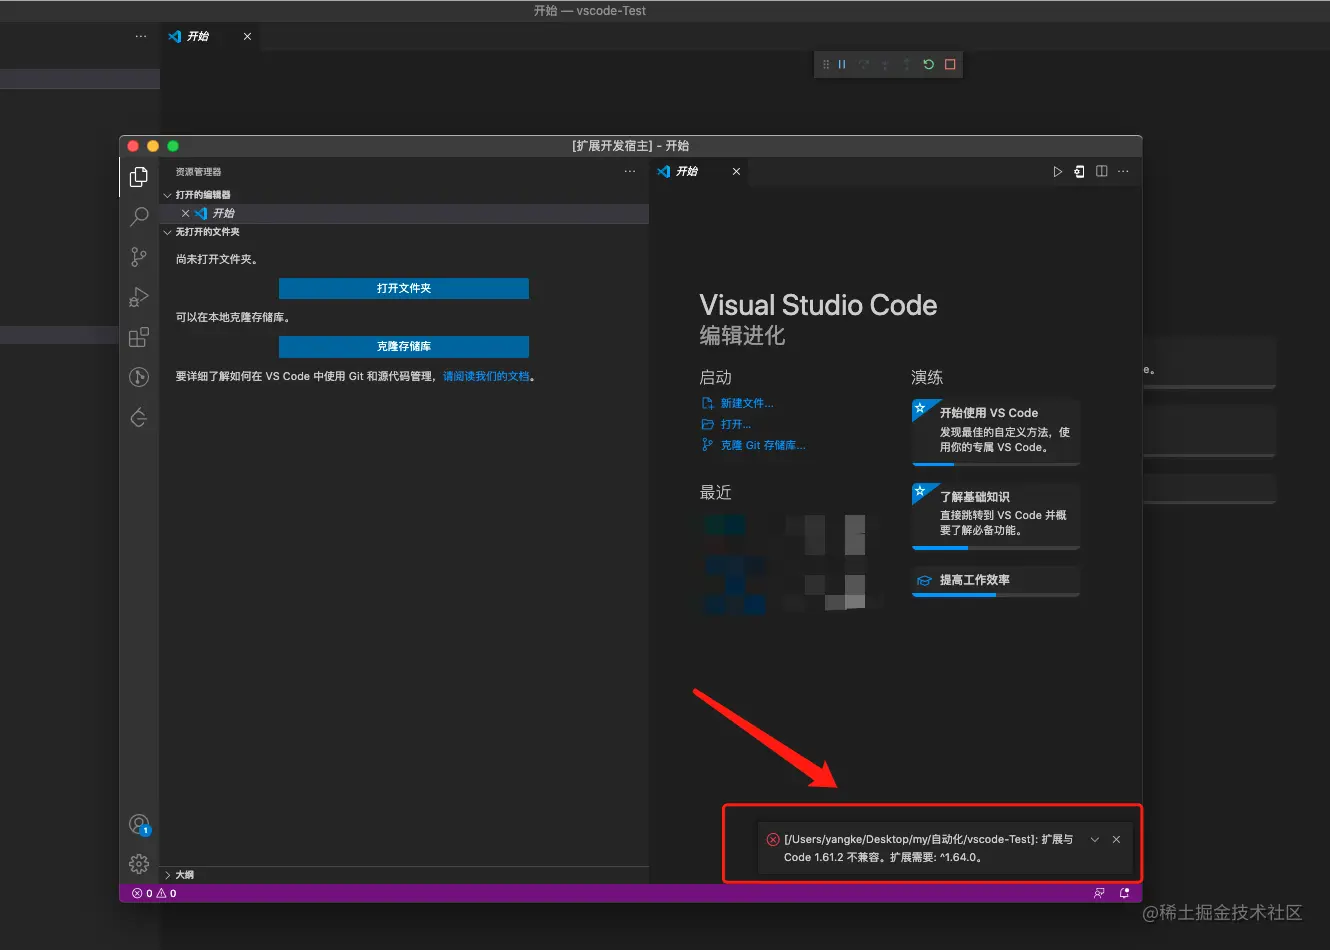This screenshot has width=1330, height=950.
Task: Click the run play icon in editor title
Action: (x=1057, y=172)
